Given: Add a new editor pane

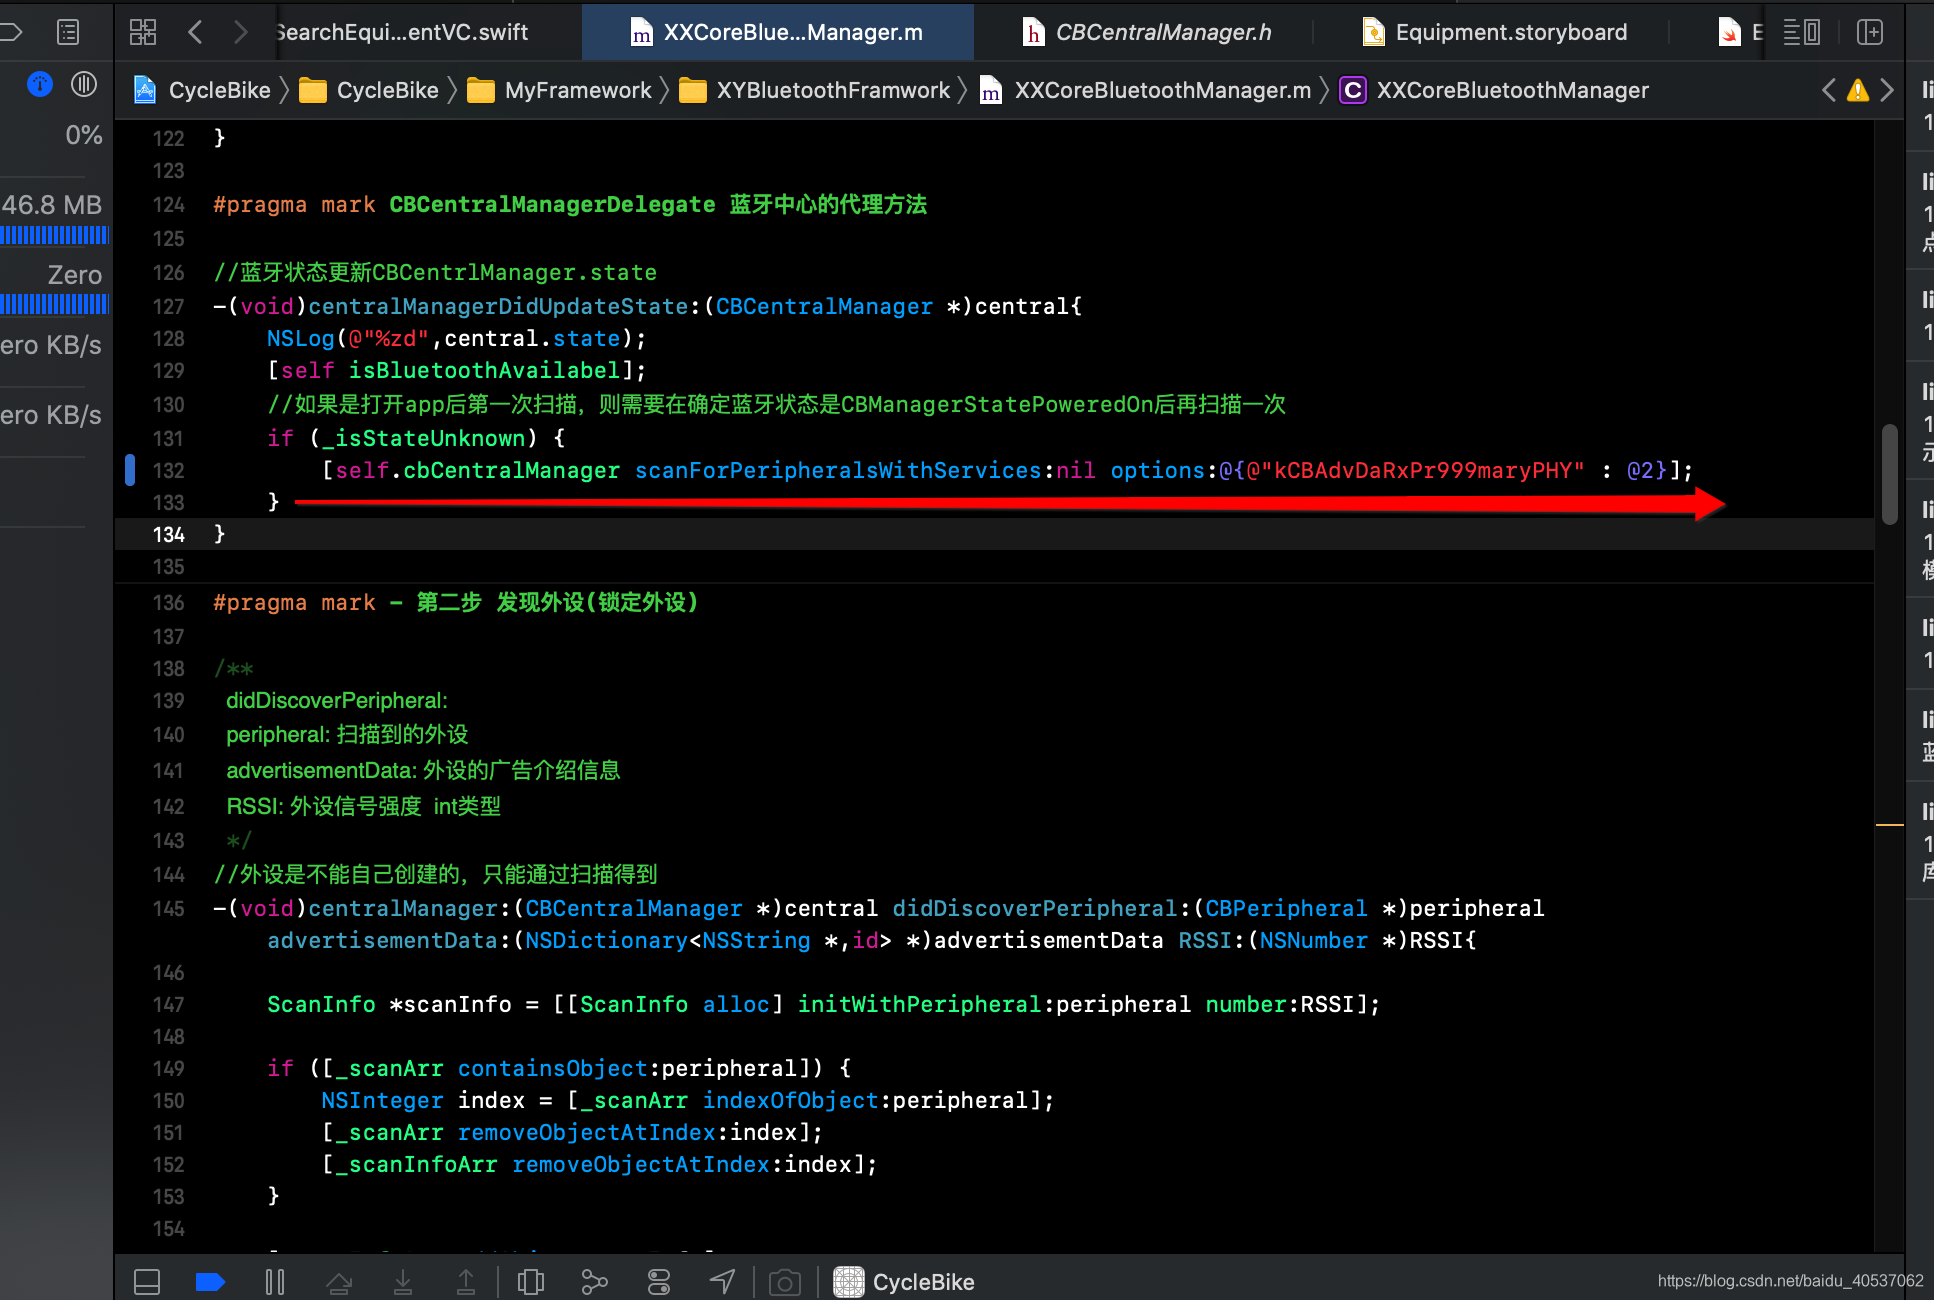Looking at the screenshot, I should (1870, 32).
